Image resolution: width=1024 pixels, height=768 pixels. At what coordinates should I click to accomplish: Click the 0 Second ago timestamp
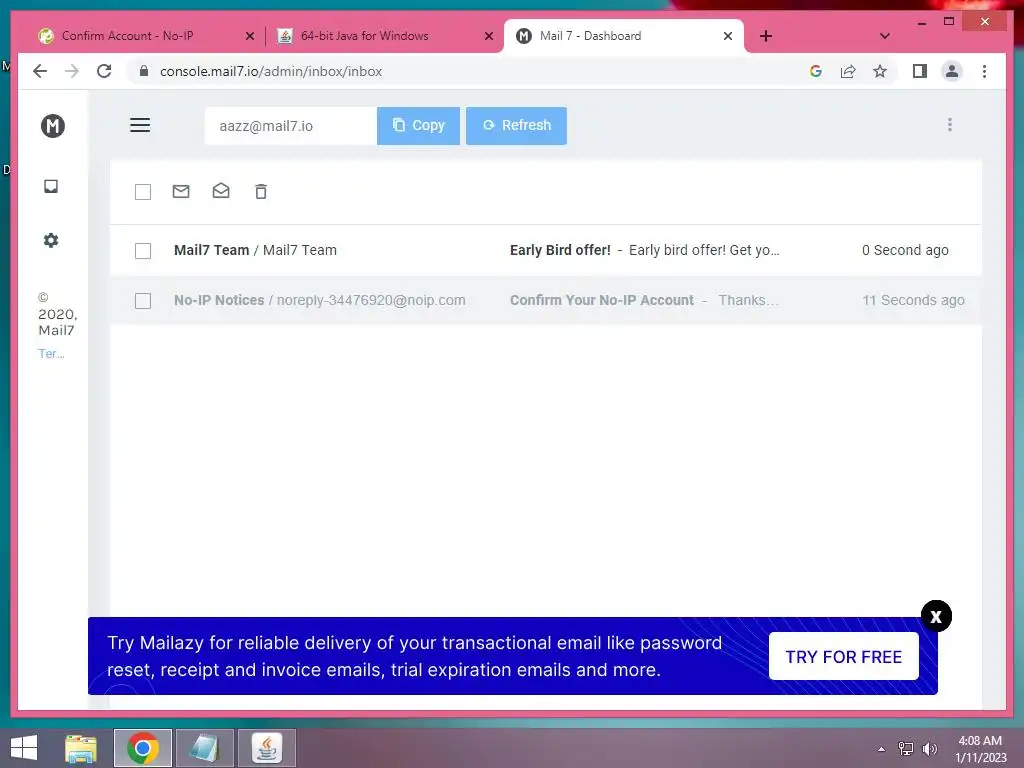coord(904,250)
